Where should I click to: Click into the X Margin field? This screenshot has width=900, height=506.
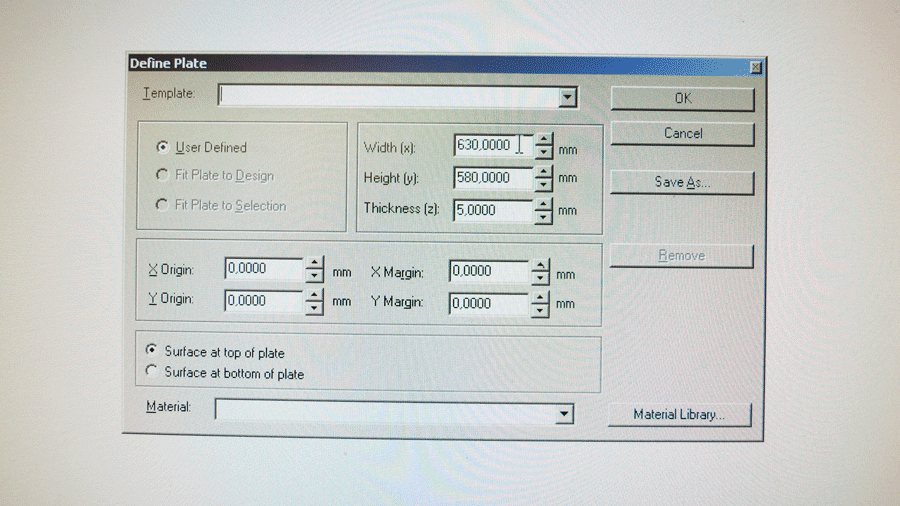(489, 271)
